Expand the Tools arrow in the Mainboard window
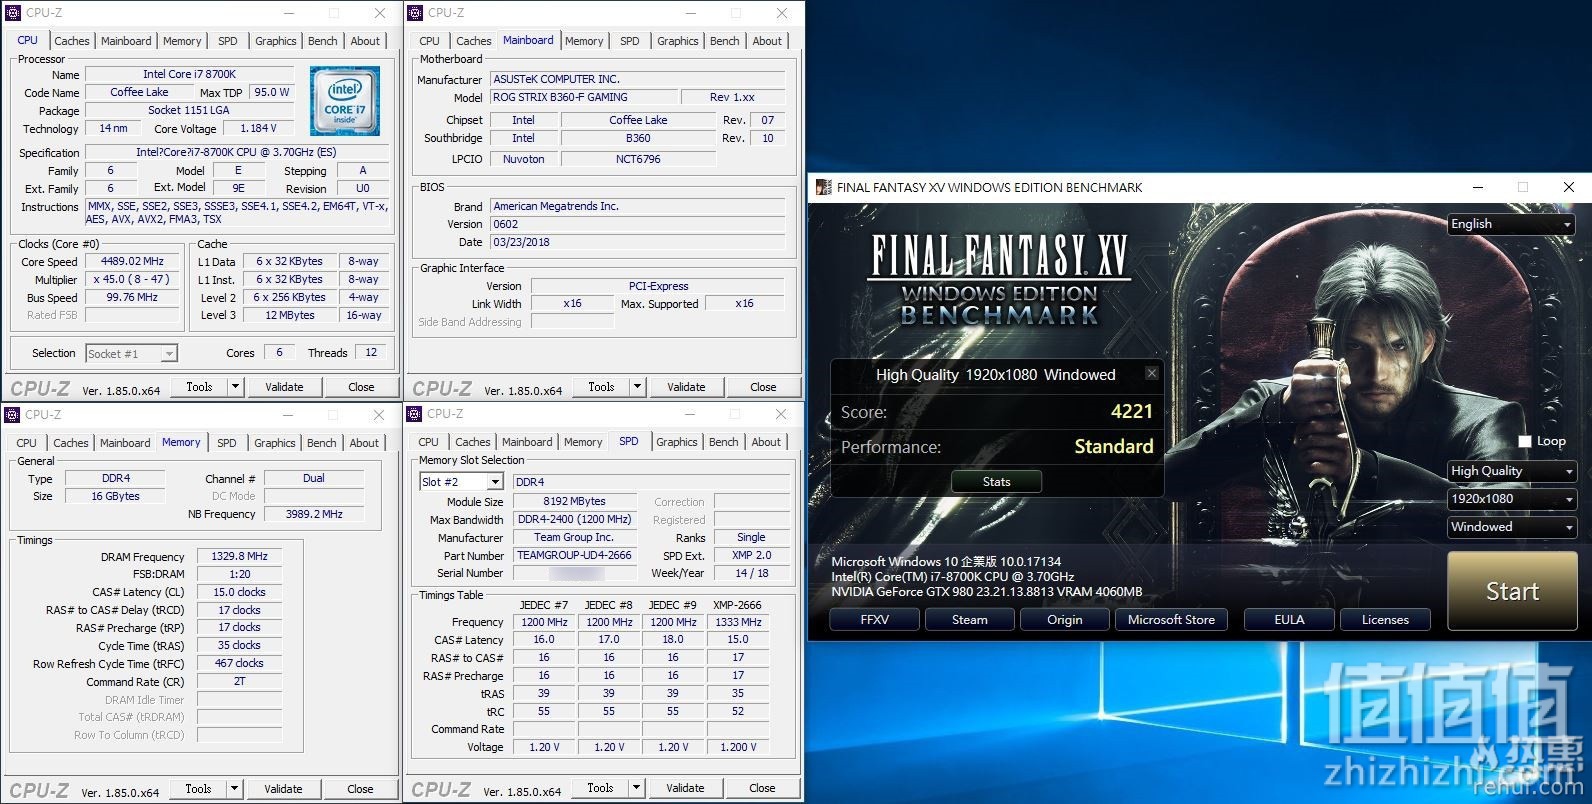Screen dimensions: 1592x804 638,387
